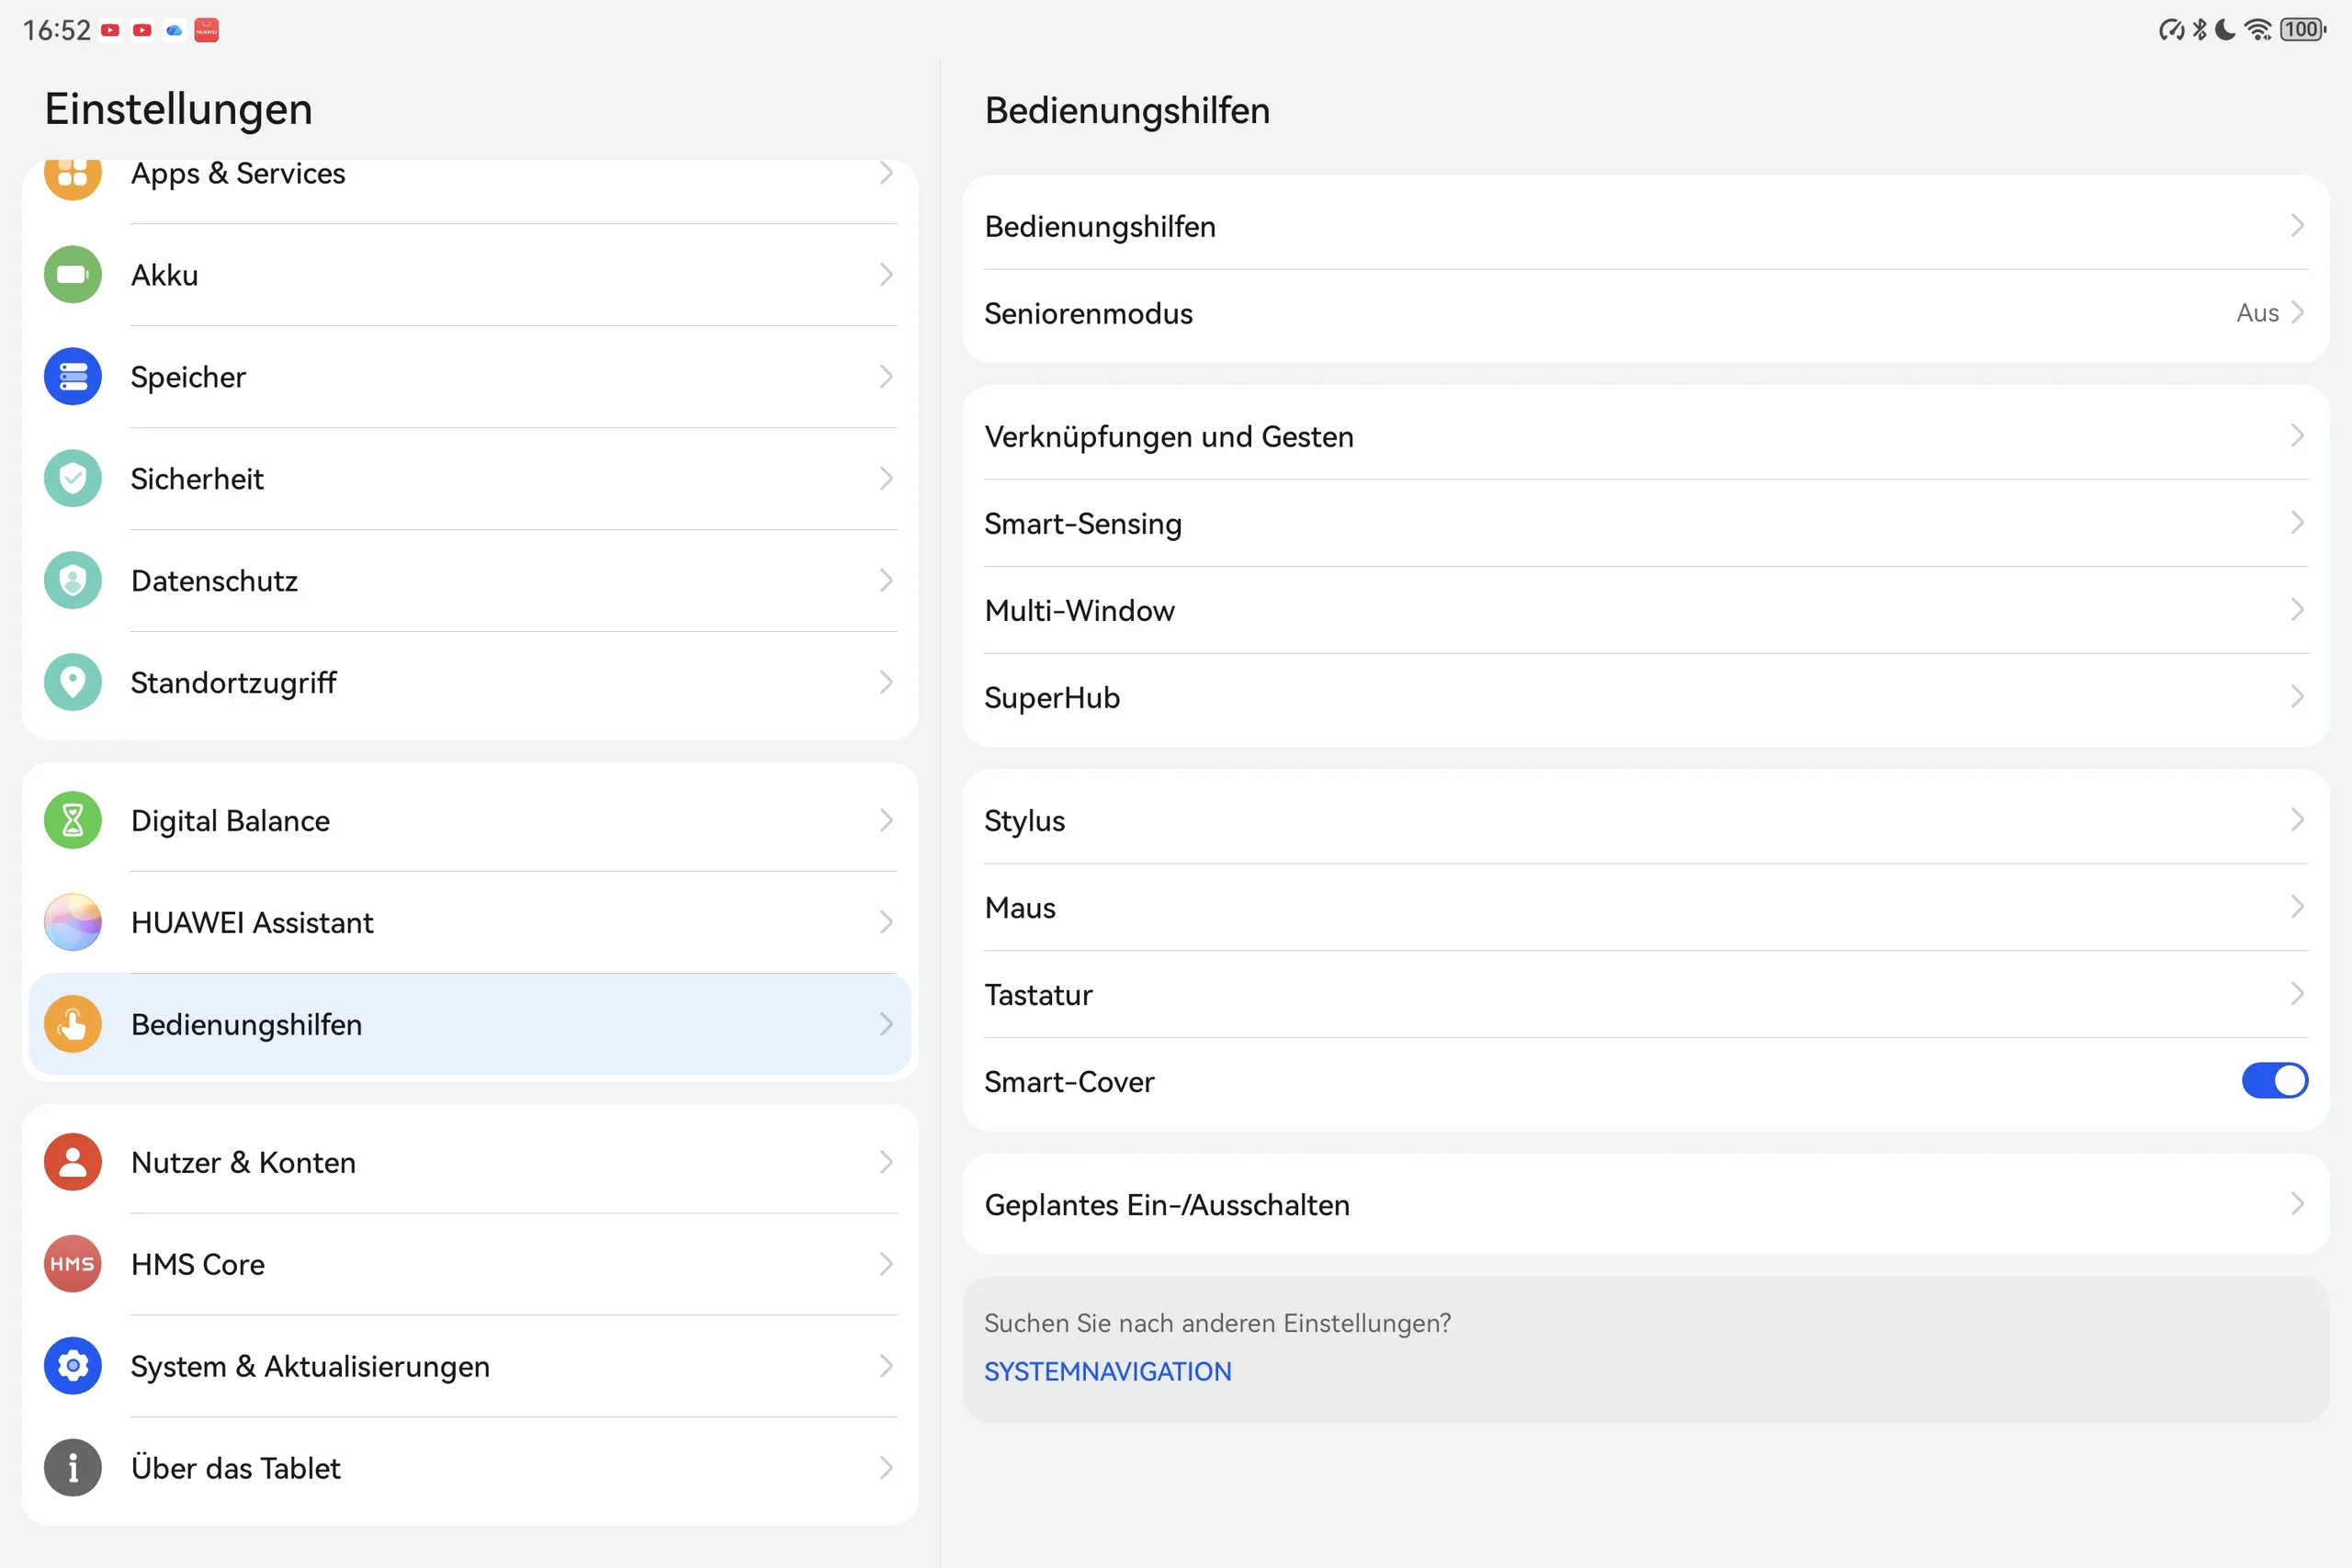Open Speicher in the settings menu
The image size is (2352, 1568).
point(470,377)
